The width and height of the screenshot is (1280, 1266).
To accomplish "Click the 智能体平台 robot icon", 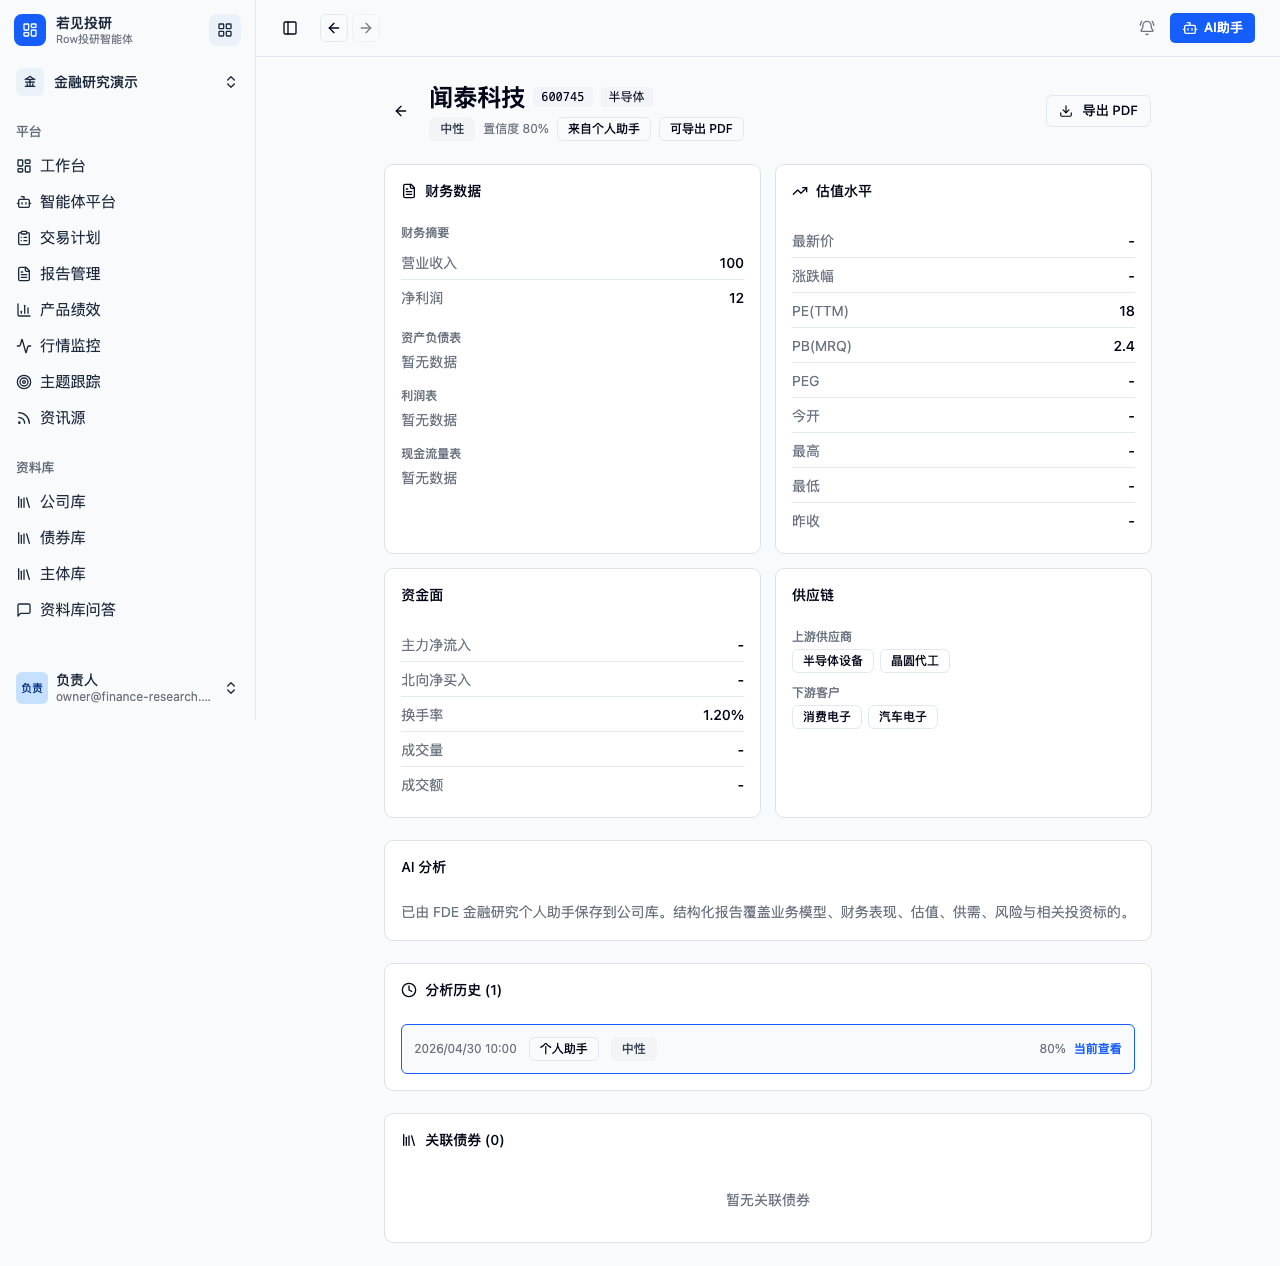I will (x=24, y=202).
